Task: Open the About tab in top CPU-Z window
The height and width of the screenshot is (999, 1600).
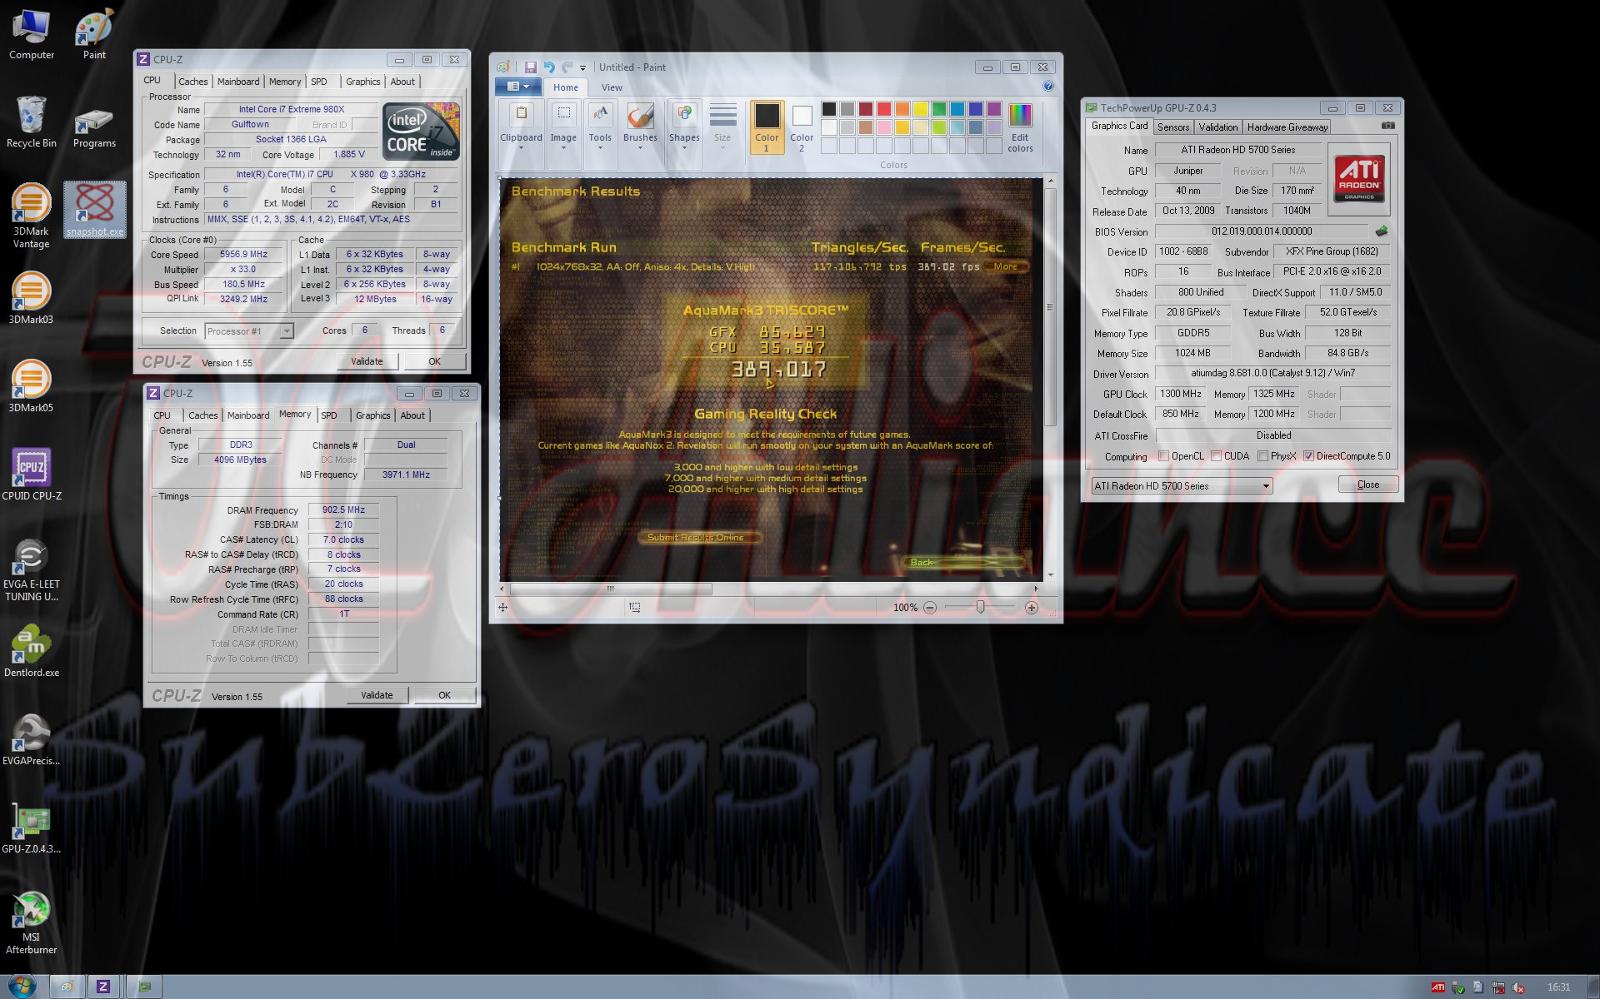Action: point(403,82)
